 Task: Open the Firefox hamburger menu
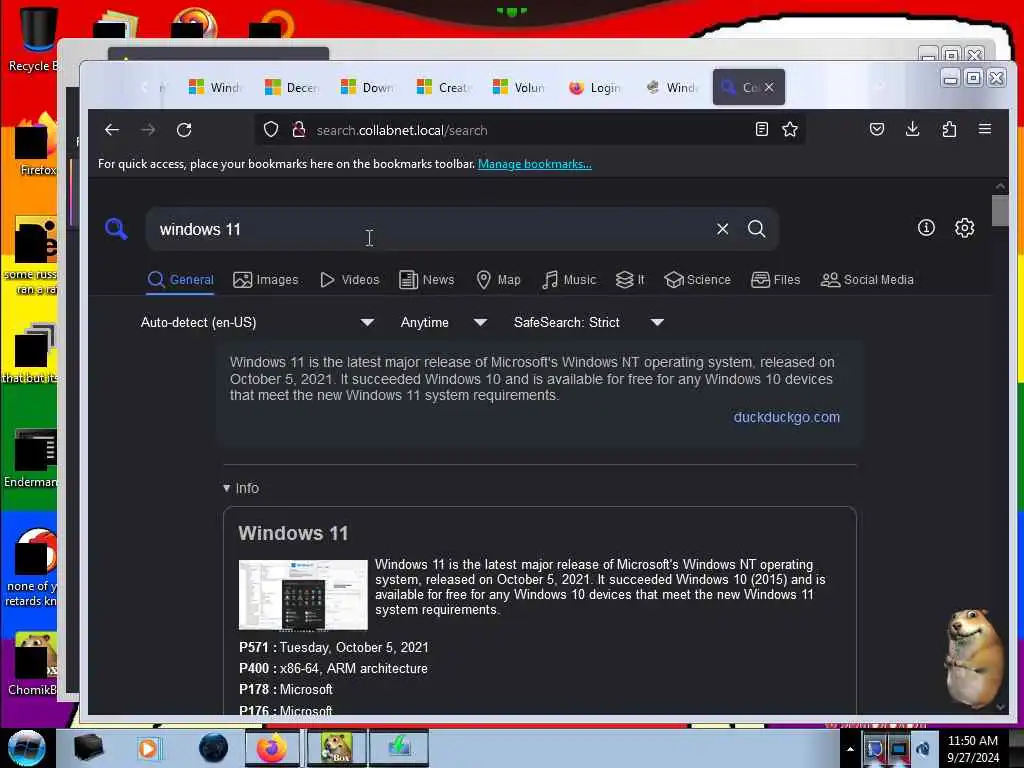click(x=985, y=129)
